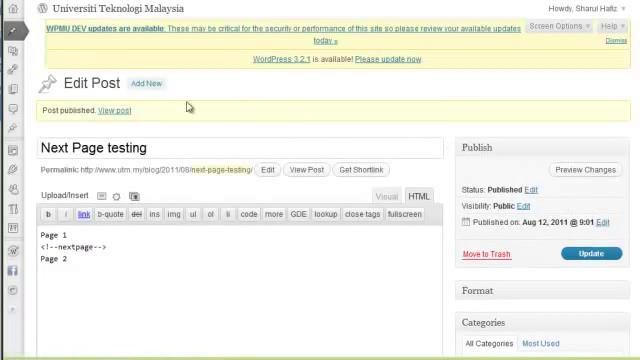Screen dimensions: 640x360
Task: Expand the Help dropdown
Action: click(x=613, y=26)
